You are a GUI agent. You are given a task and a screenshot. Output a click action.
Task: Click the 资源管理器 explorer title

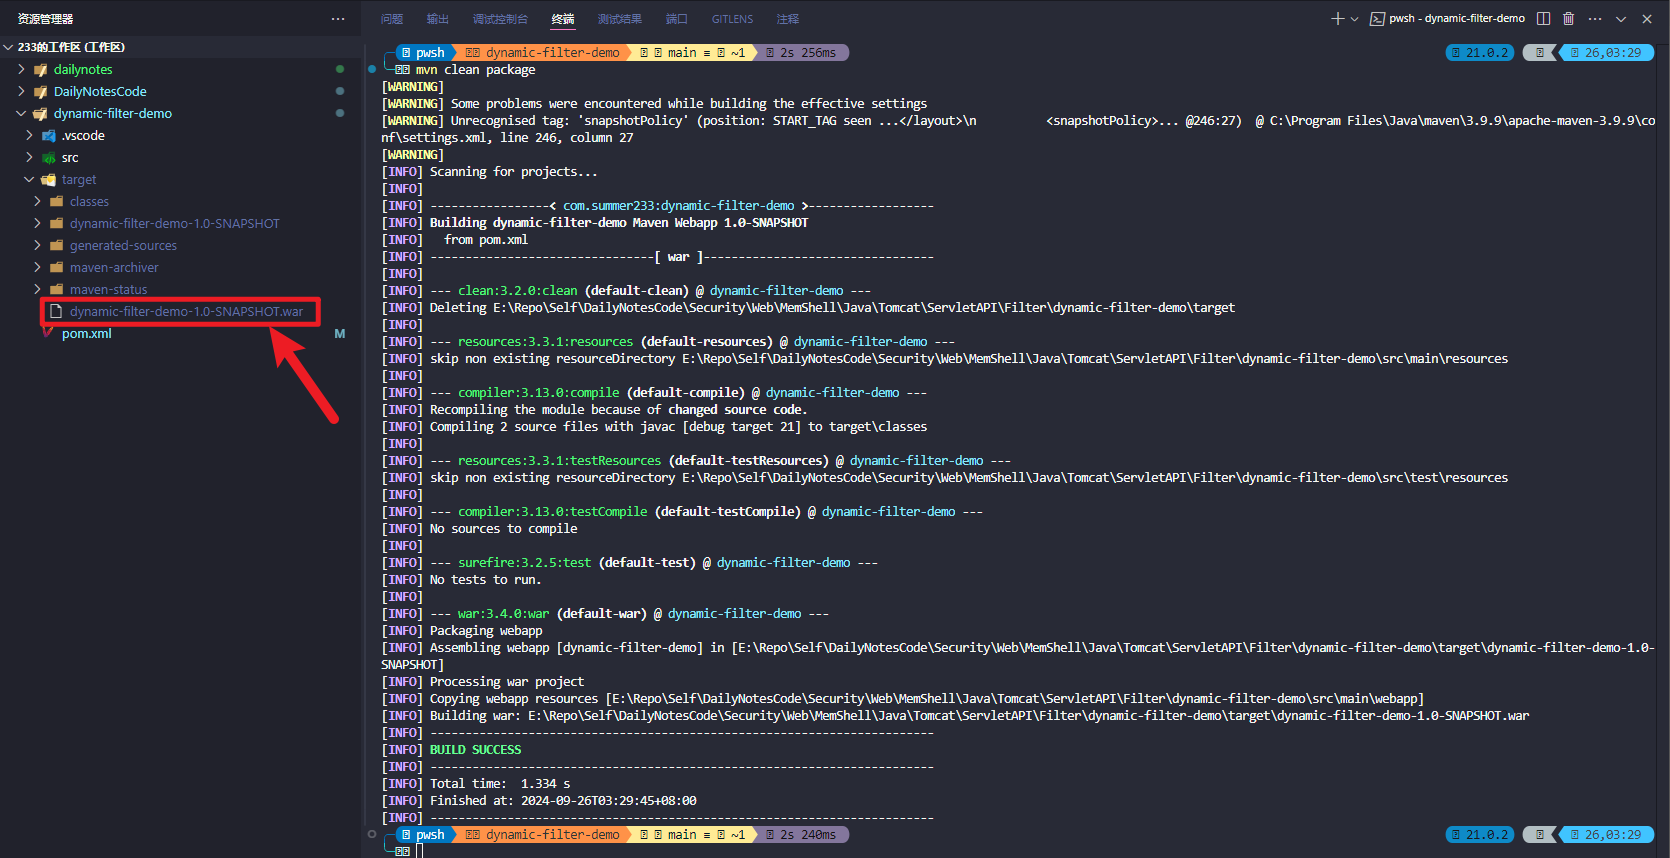pyautogui.click(x=45, y=19)
